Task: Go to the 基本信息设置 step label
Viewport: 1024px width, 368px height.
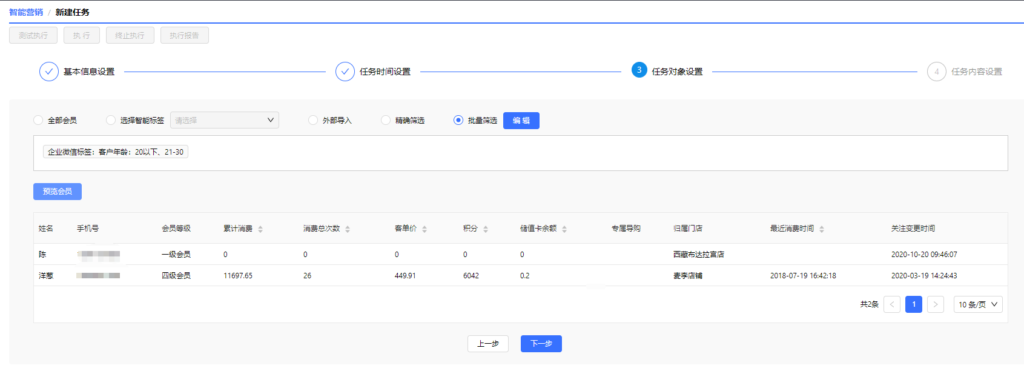Action: [x=89, y=72]
